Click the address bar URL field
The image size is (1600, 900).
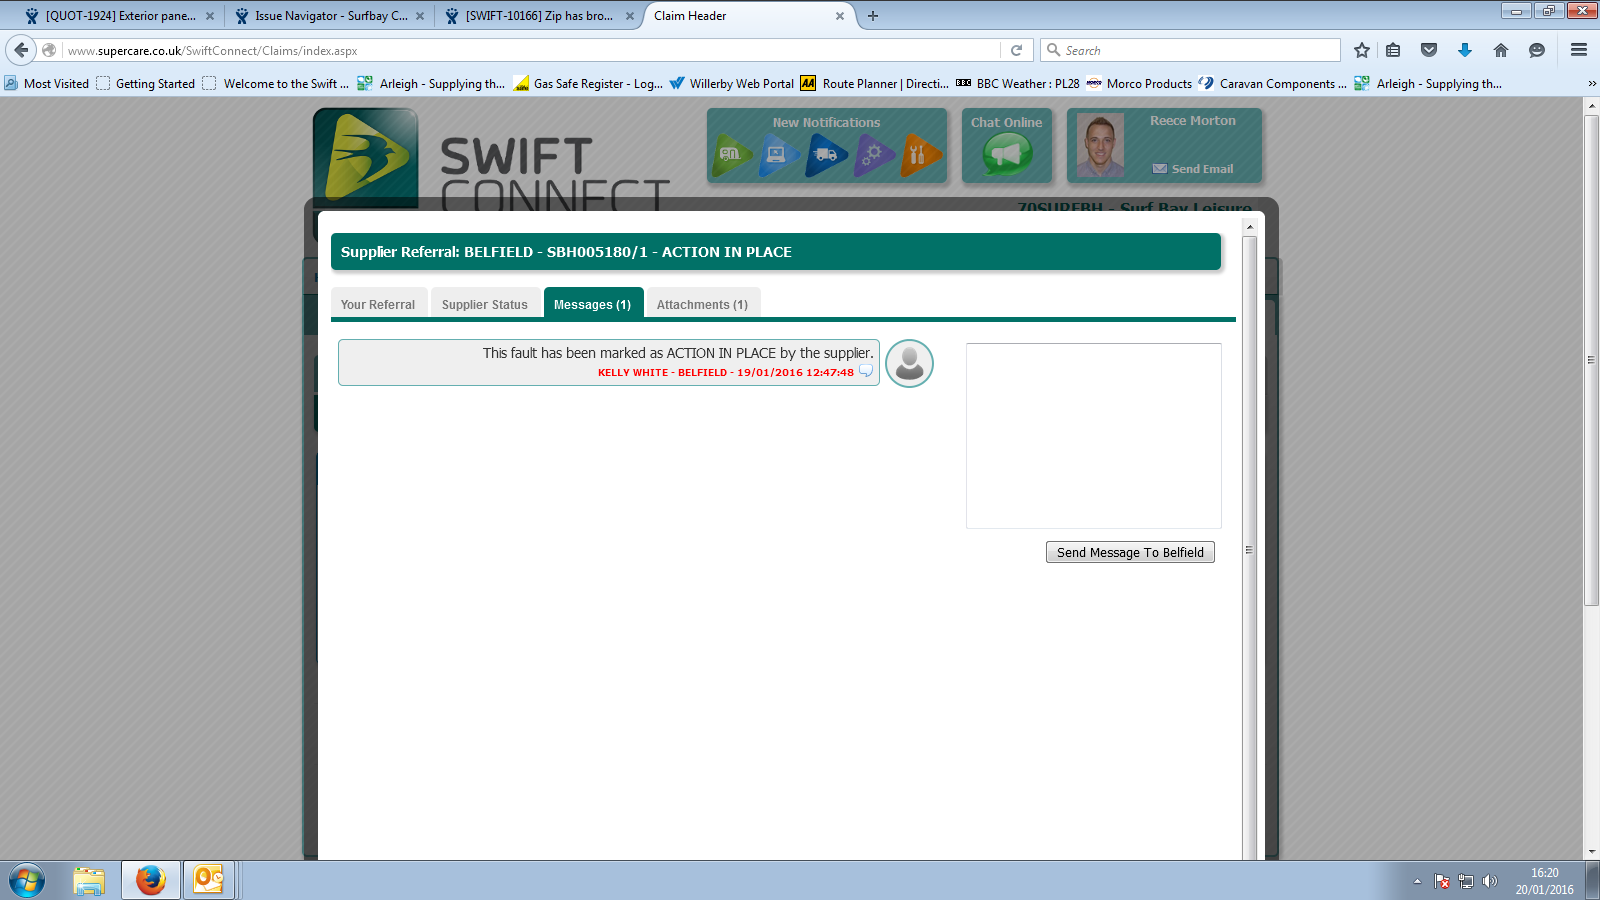(530, 50)
